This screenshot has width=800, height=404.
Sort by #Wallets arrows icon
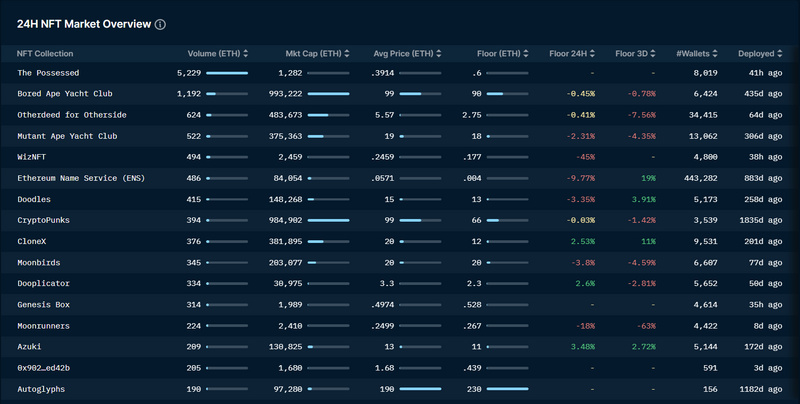[x=715, y=54]
